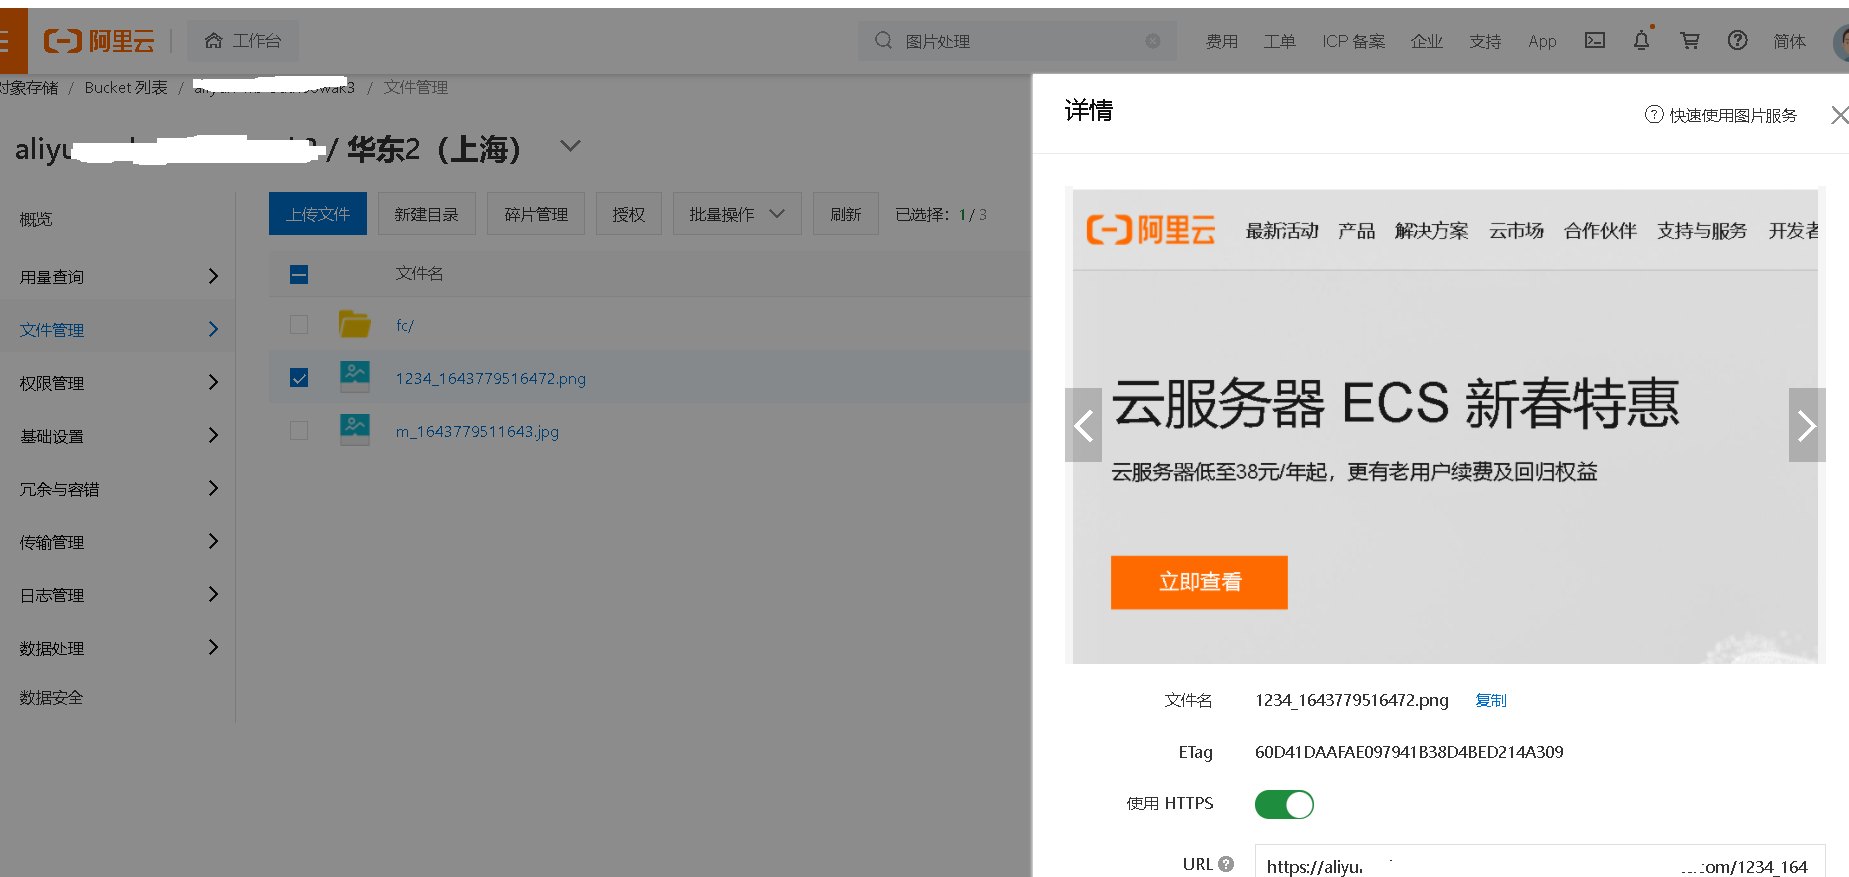
Task: Open the 概览 sidebar item
Action: click(x=36, y=219)
